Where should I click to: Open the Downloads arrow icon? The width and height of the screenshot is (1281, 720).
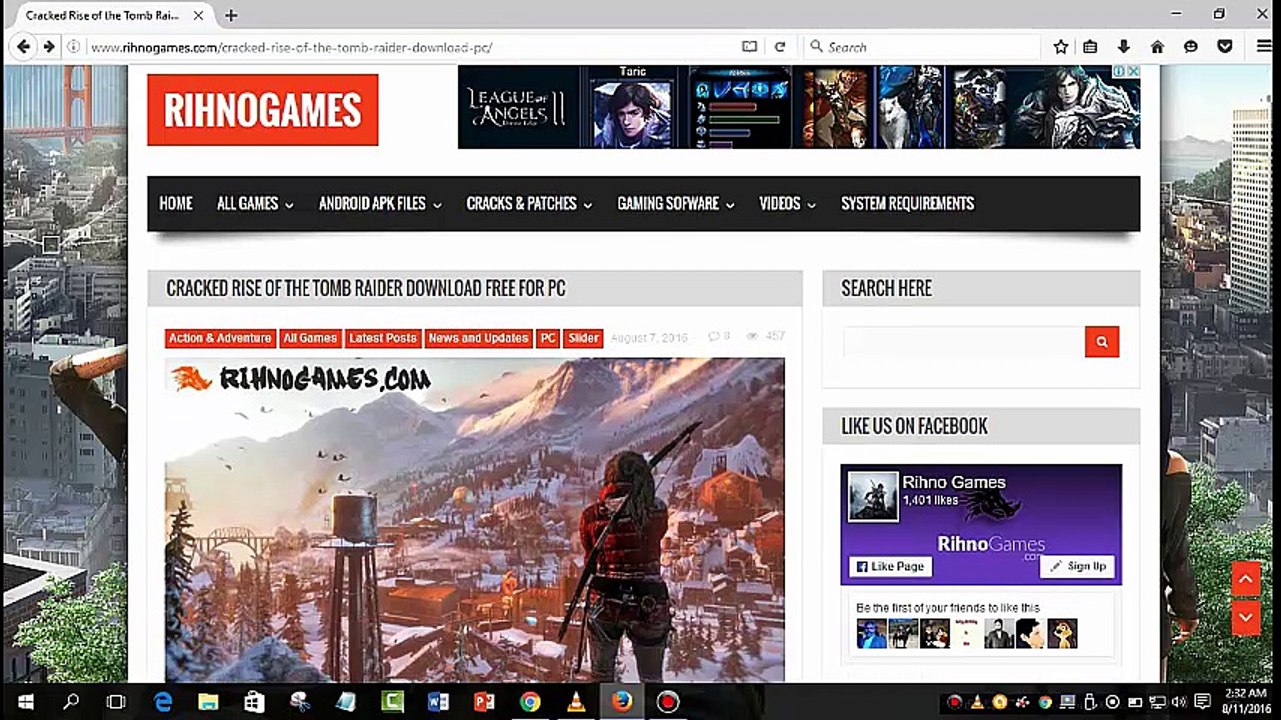tap(1123, 47)
